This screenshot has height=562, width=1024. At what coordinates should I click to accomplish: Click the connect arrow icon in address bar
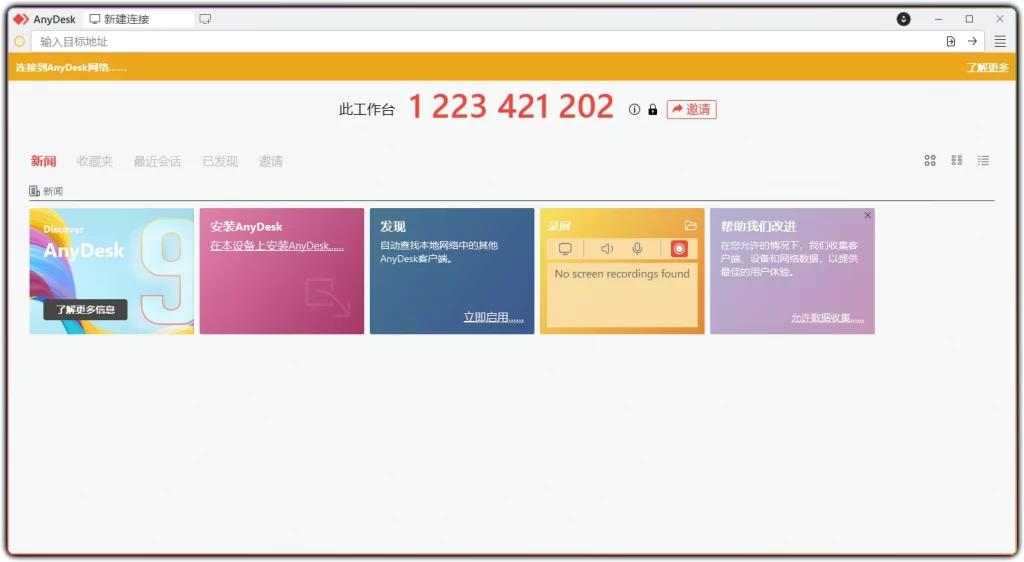[x=972, y=41]
